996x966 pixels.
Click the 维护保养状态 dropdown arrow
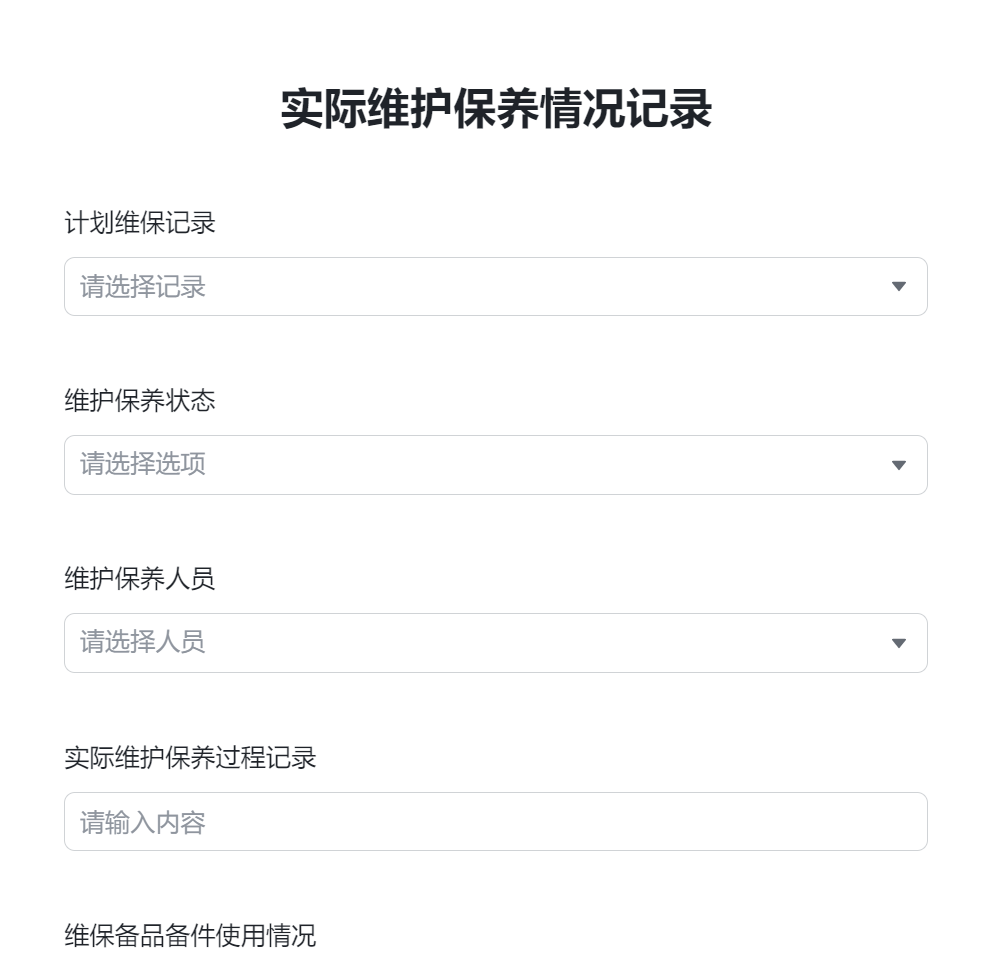tap(898, 465)
